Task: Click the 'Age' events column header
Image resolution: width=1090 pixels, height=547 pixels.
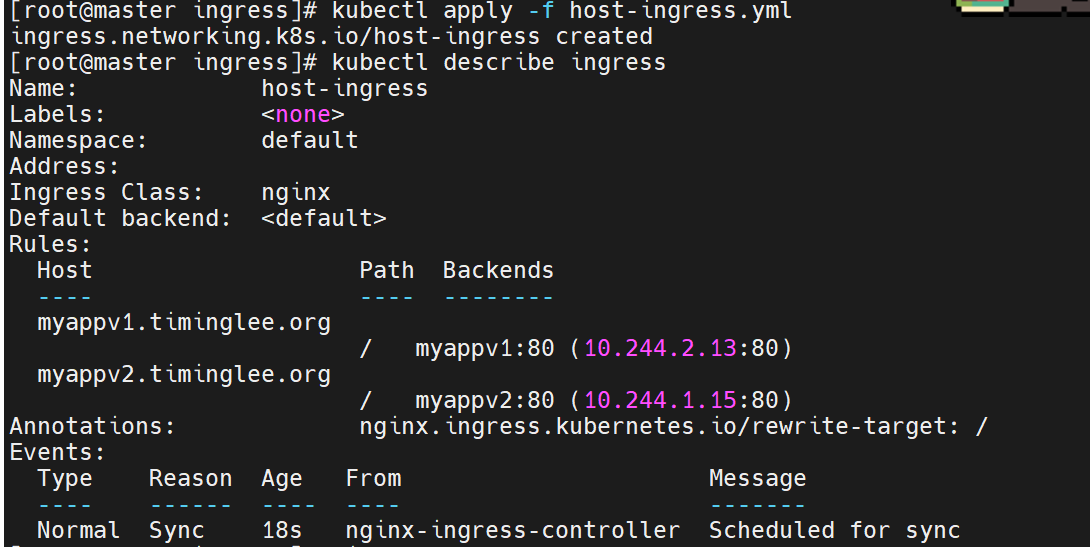Action: pyautogui.click(x=282, y=478)
